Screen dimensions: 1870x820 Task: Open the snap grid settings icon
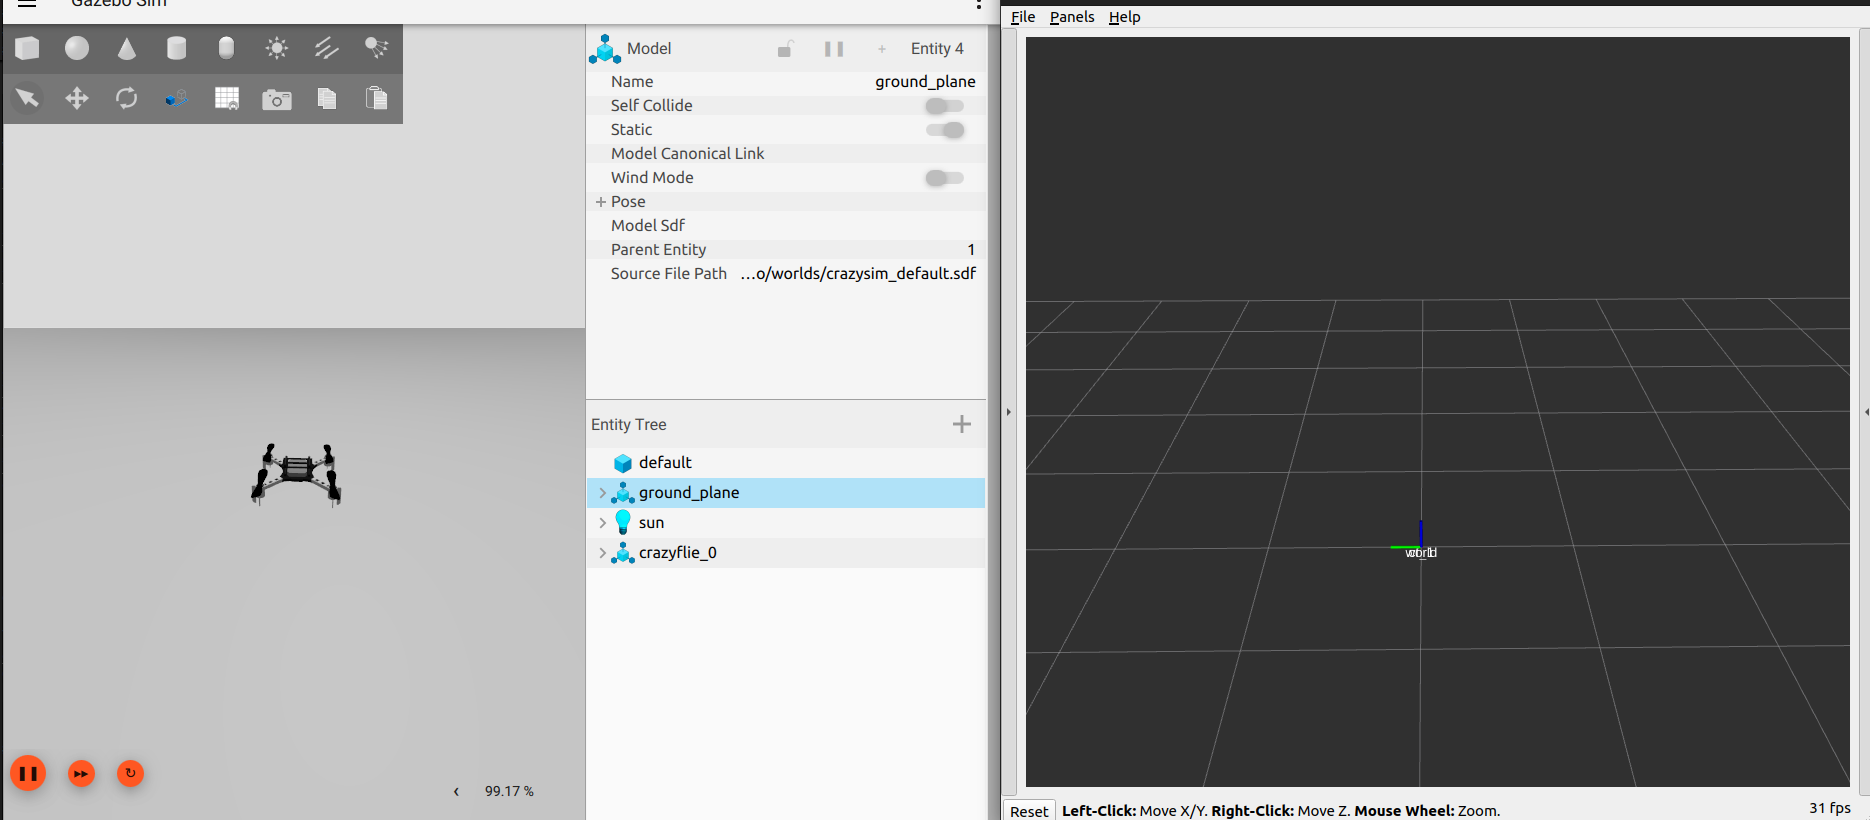(x=227, y=98)
